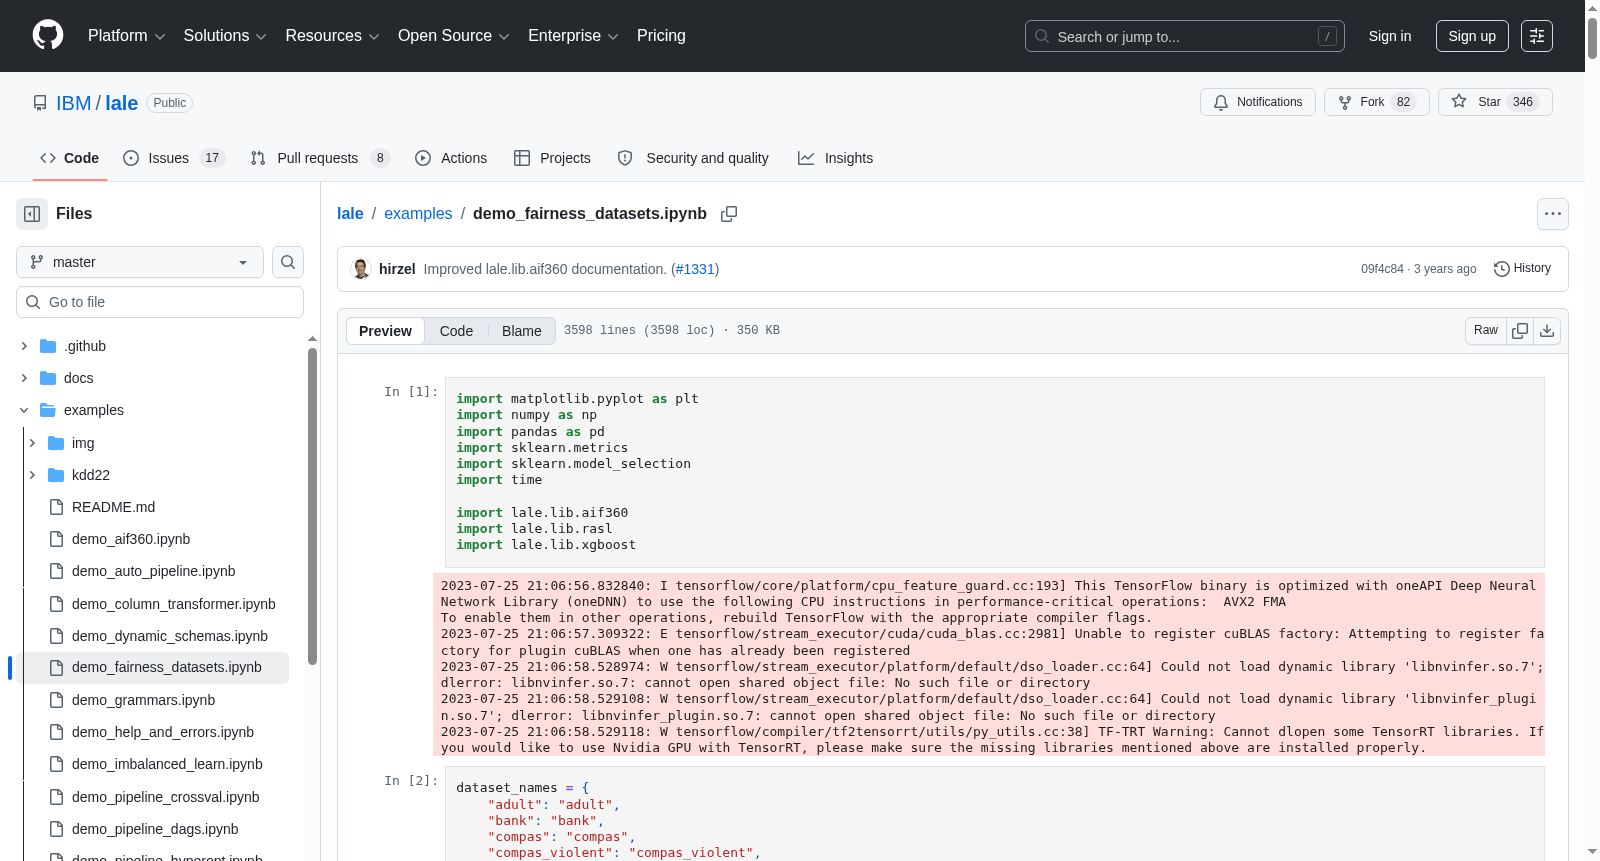Open the Solutions dropdown menu

point(225,36)
